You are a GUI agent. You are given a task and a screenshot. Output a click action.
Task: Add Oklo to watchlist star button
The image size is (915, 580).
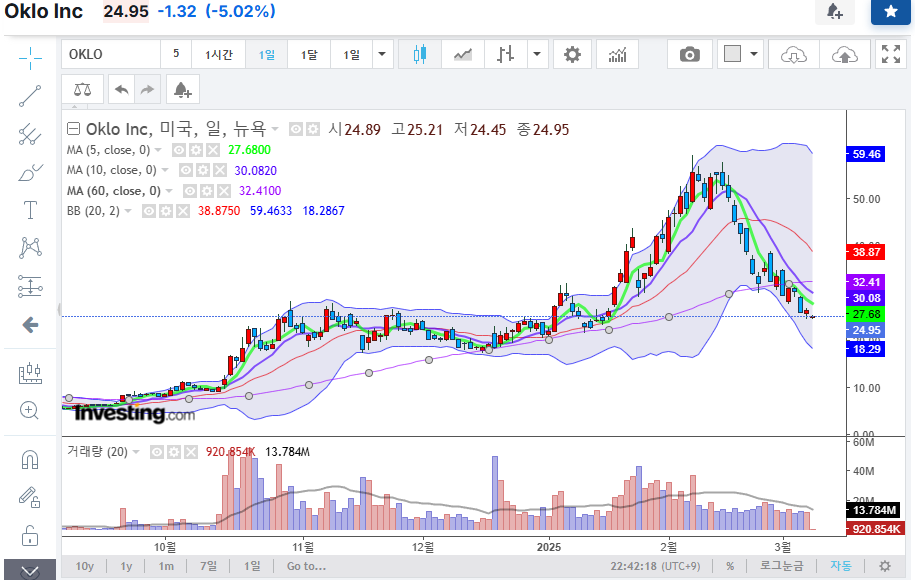pos(890,12)
